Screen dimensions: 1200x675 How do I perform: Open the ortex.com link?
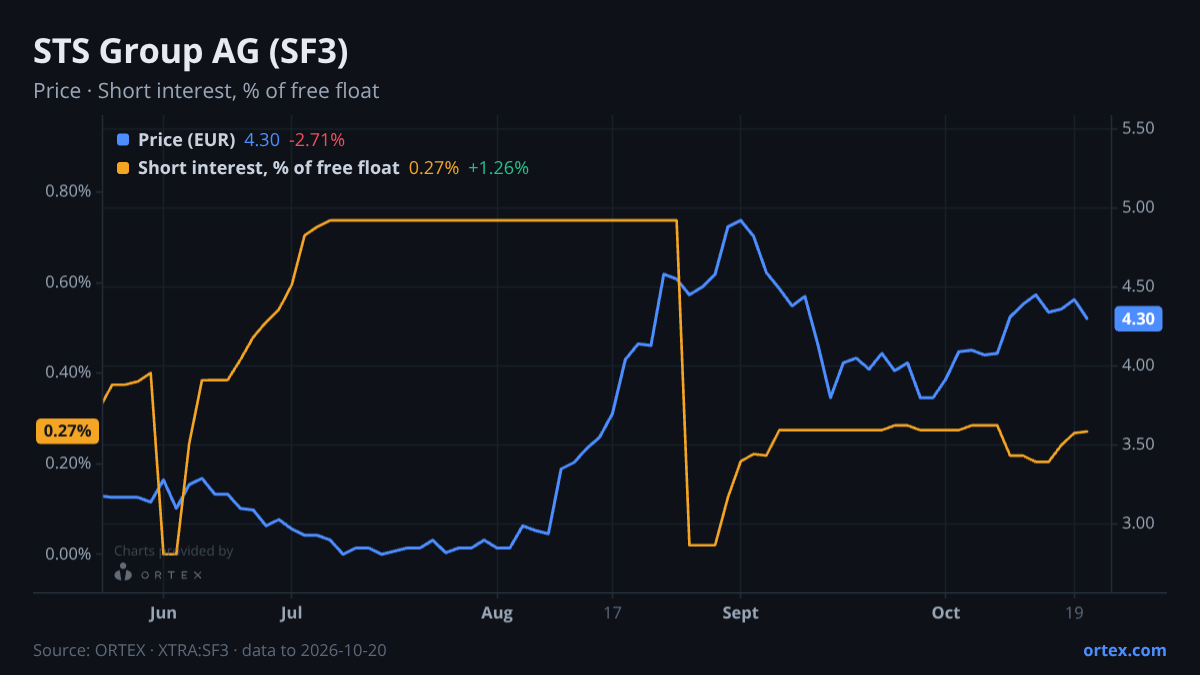point(1125,650)
